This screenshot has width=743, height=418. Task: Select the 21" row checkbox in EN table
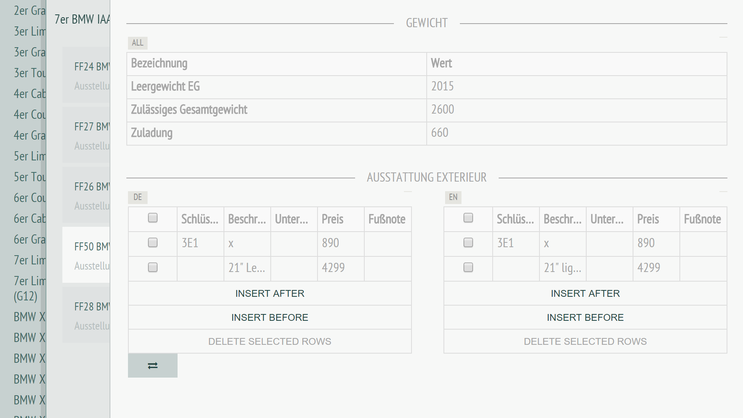468,268
